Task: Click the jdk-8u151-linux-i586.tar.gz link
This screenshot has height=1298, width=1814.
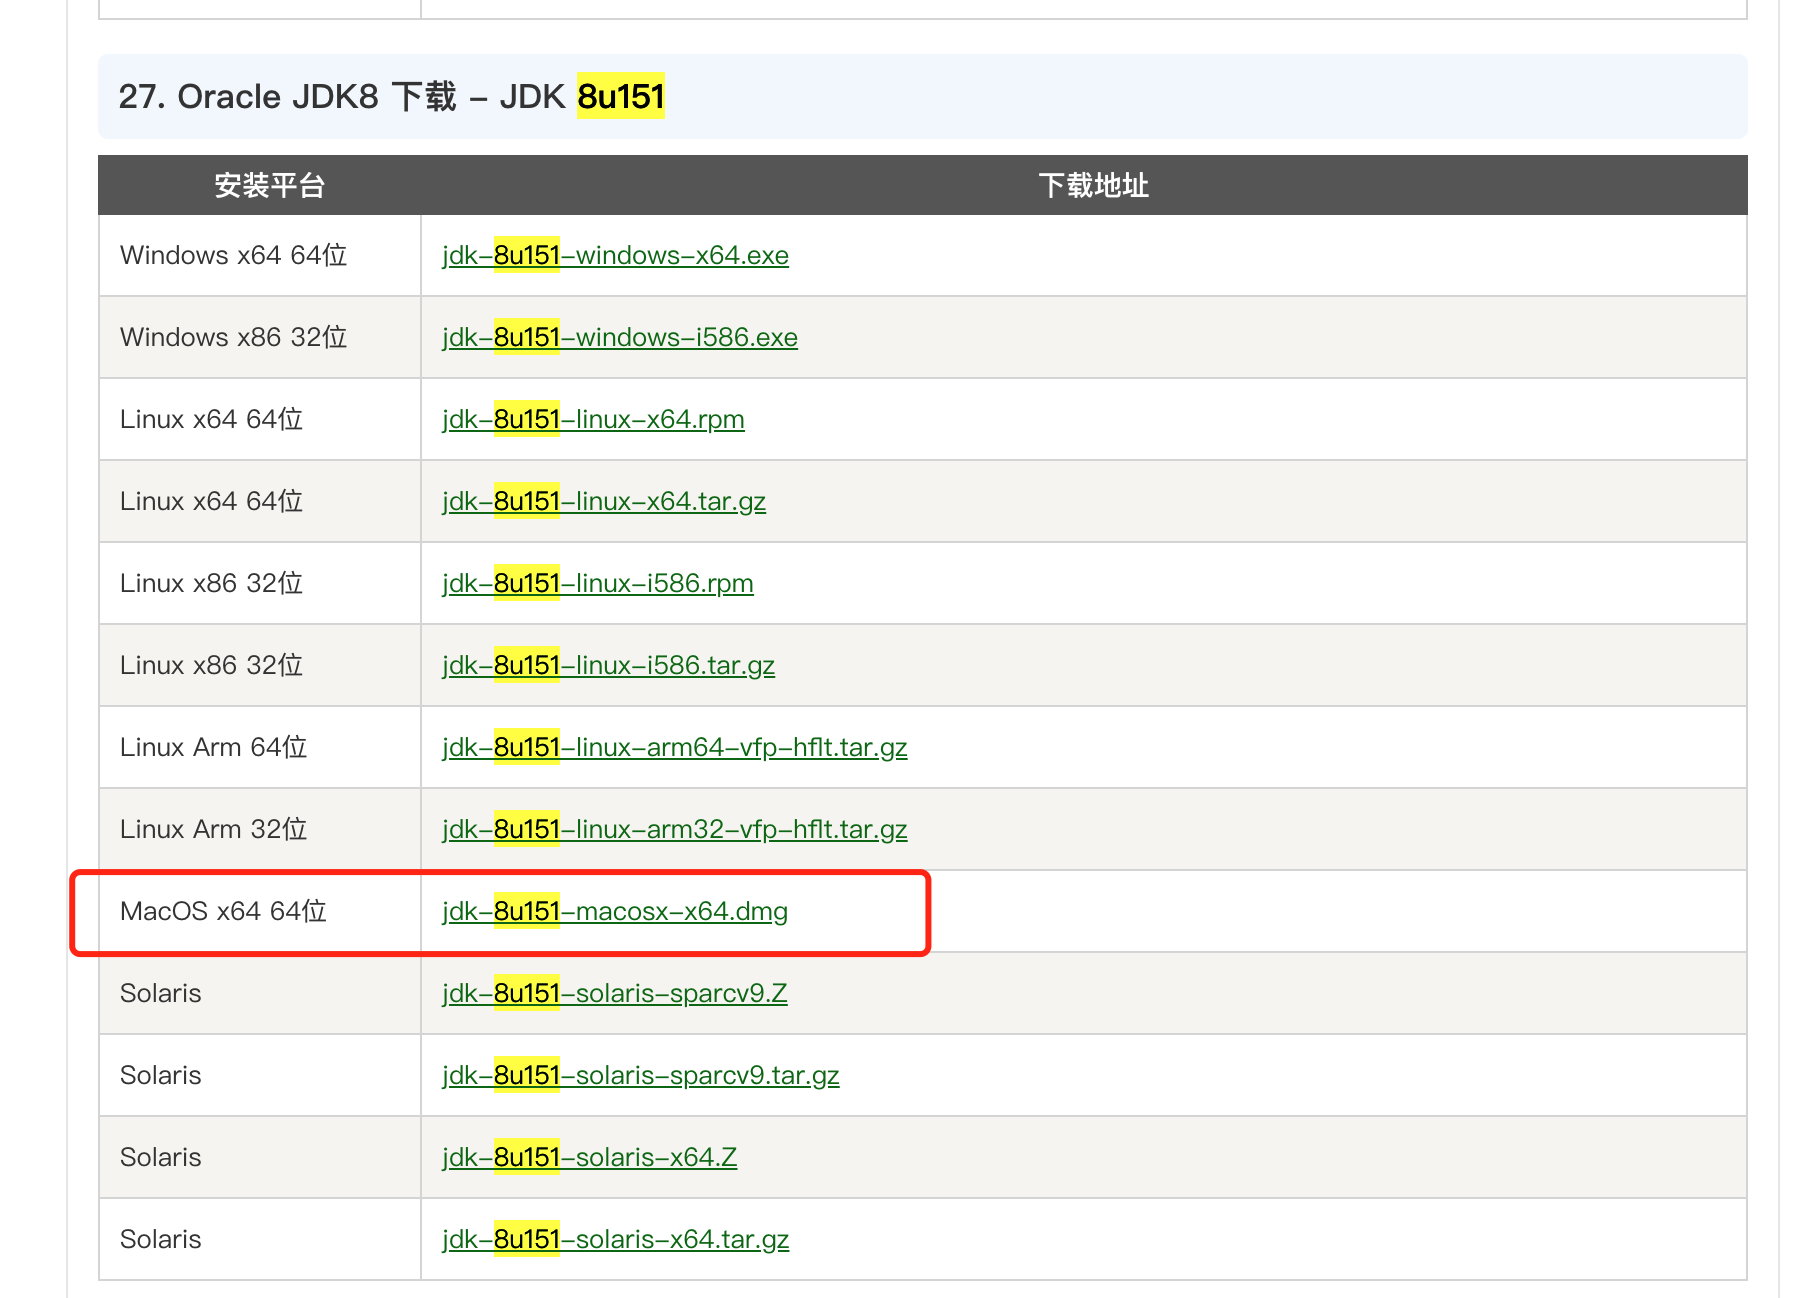Action: (x=608, y=666)
